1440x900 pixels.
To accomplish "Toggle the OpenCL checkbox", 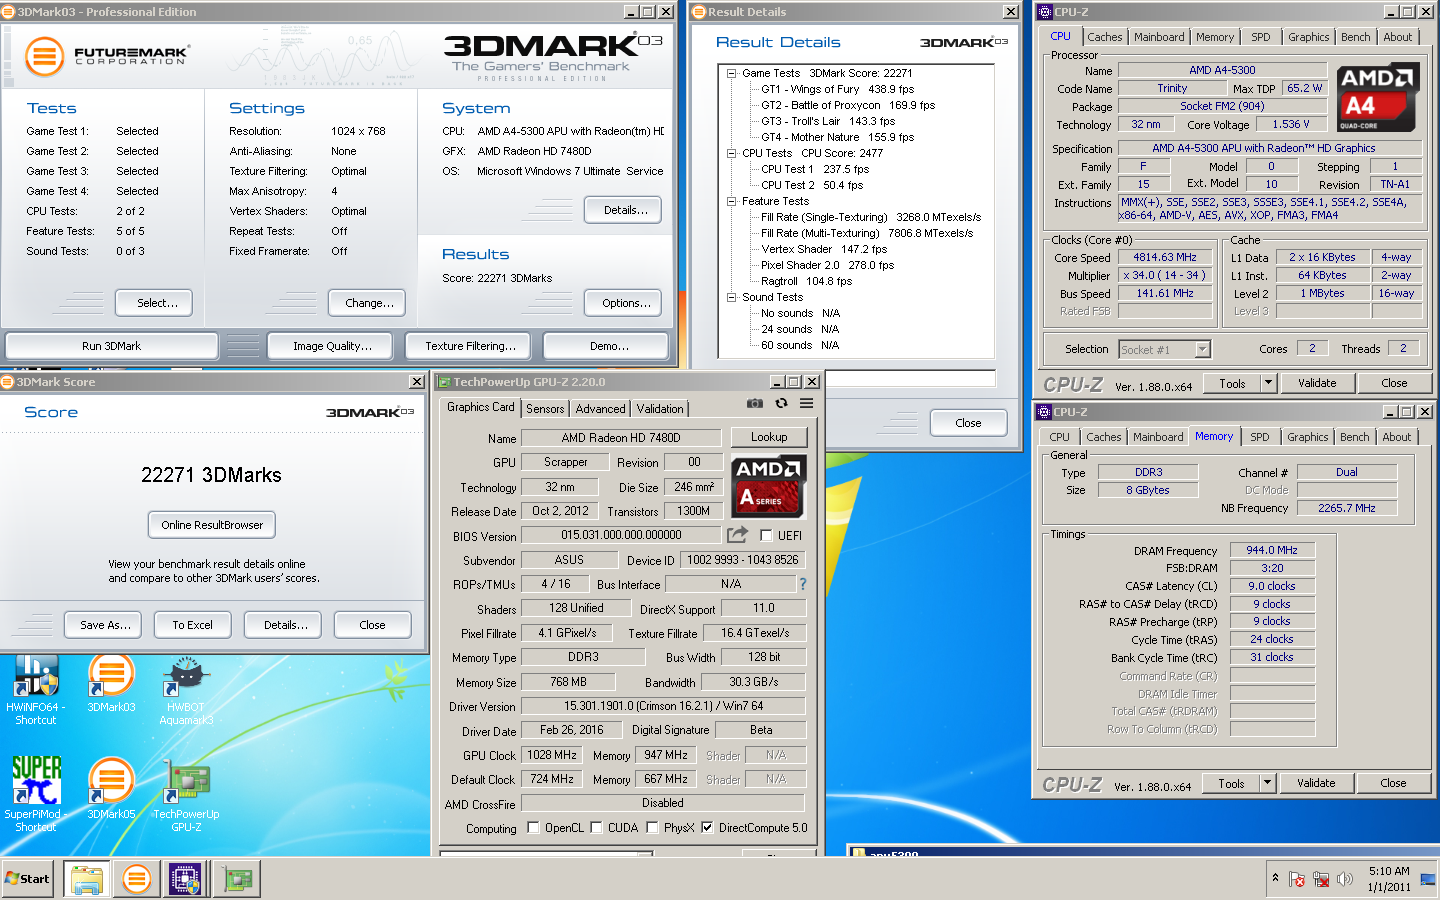I will click(533, 827).
